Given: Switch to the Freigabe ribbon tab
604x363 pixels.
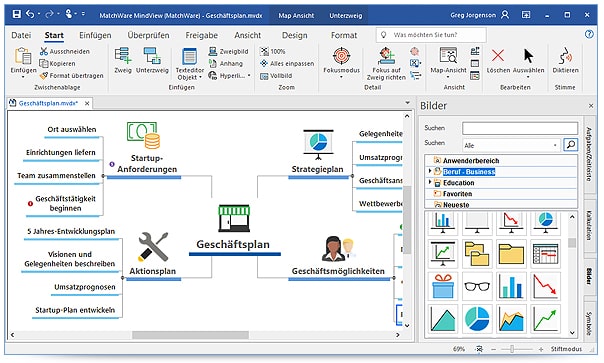Looking at the screenshot, I should [201, 35].
